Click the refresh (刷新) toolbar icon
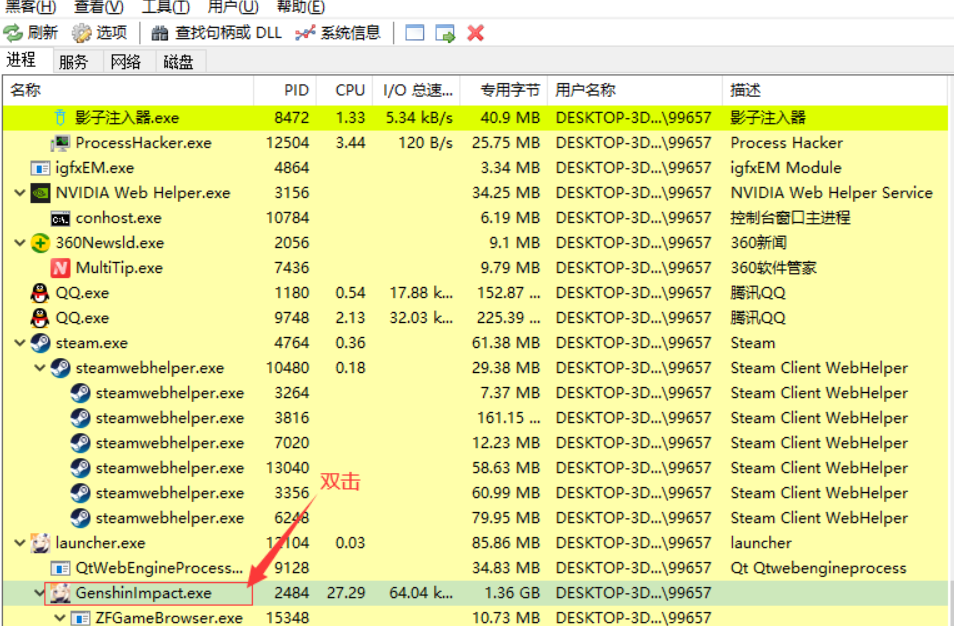954x626 pixels. (15, 33)
